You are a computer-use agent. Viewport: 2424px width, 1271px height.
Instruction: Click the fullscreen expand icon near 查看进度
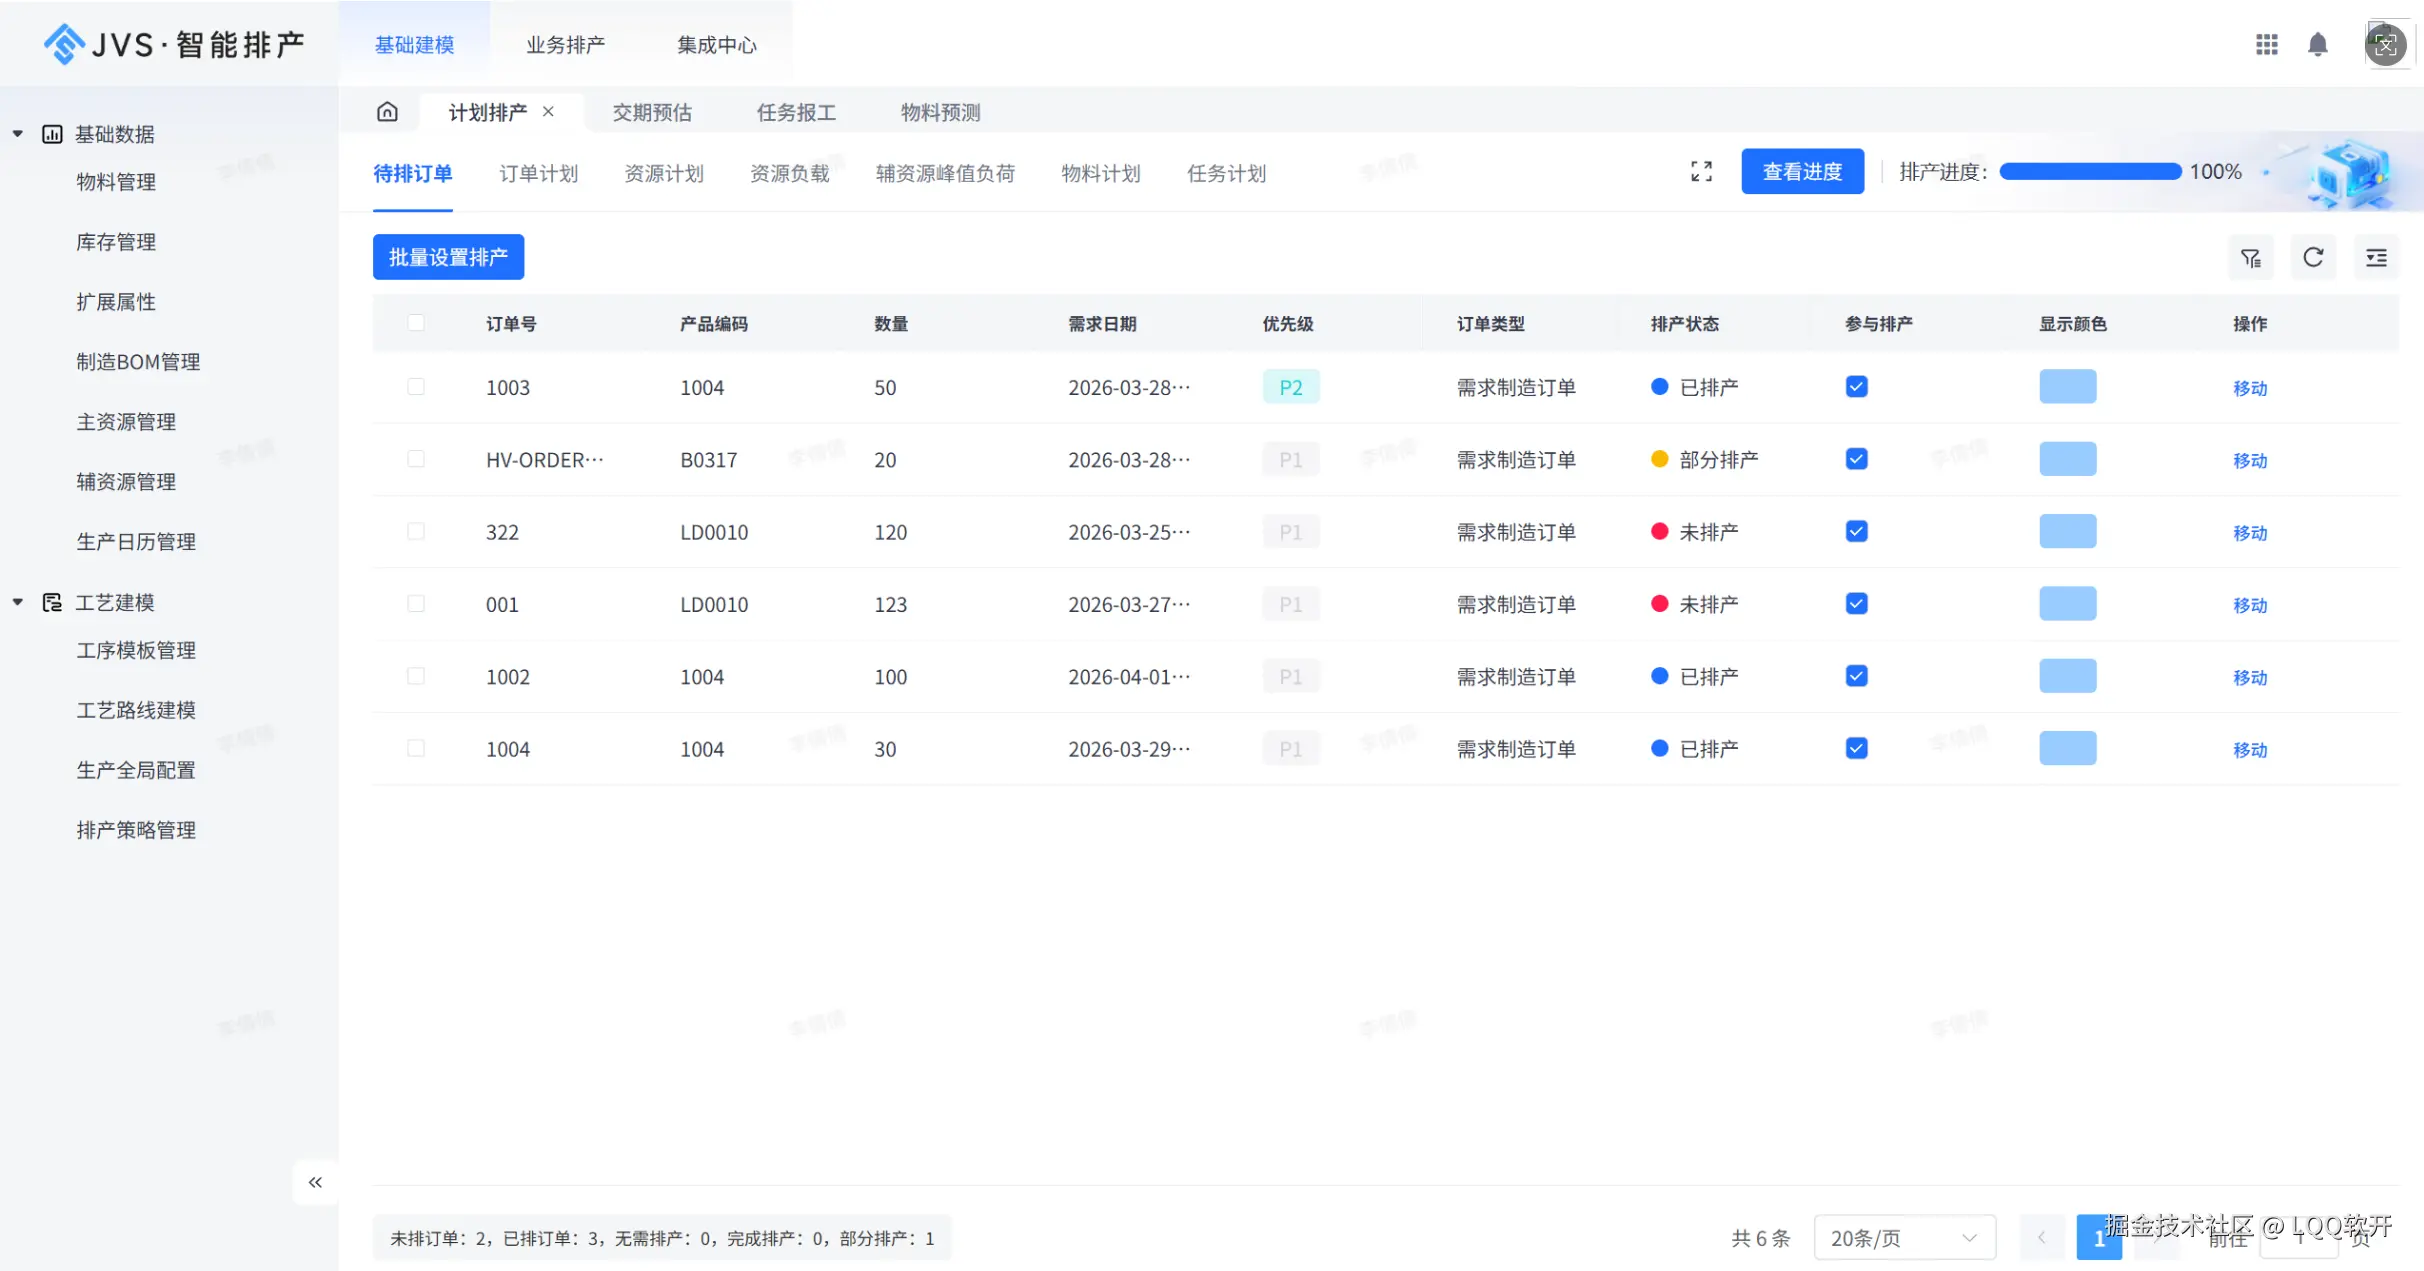pyautogui.click(x=1701, y=171)
